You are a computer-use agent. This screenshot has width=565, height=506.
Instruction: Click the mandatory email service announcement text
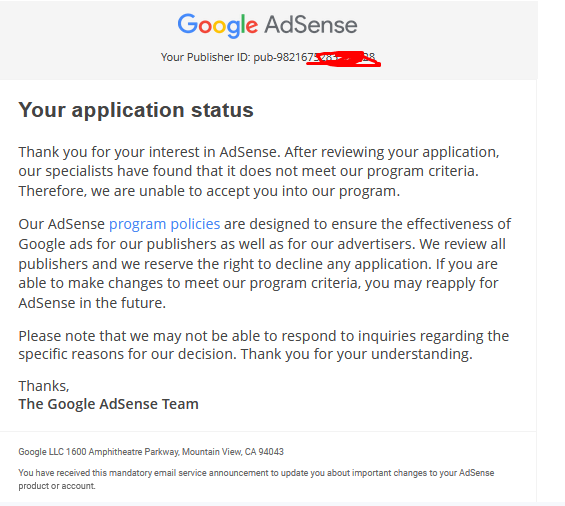coord(256,479)
